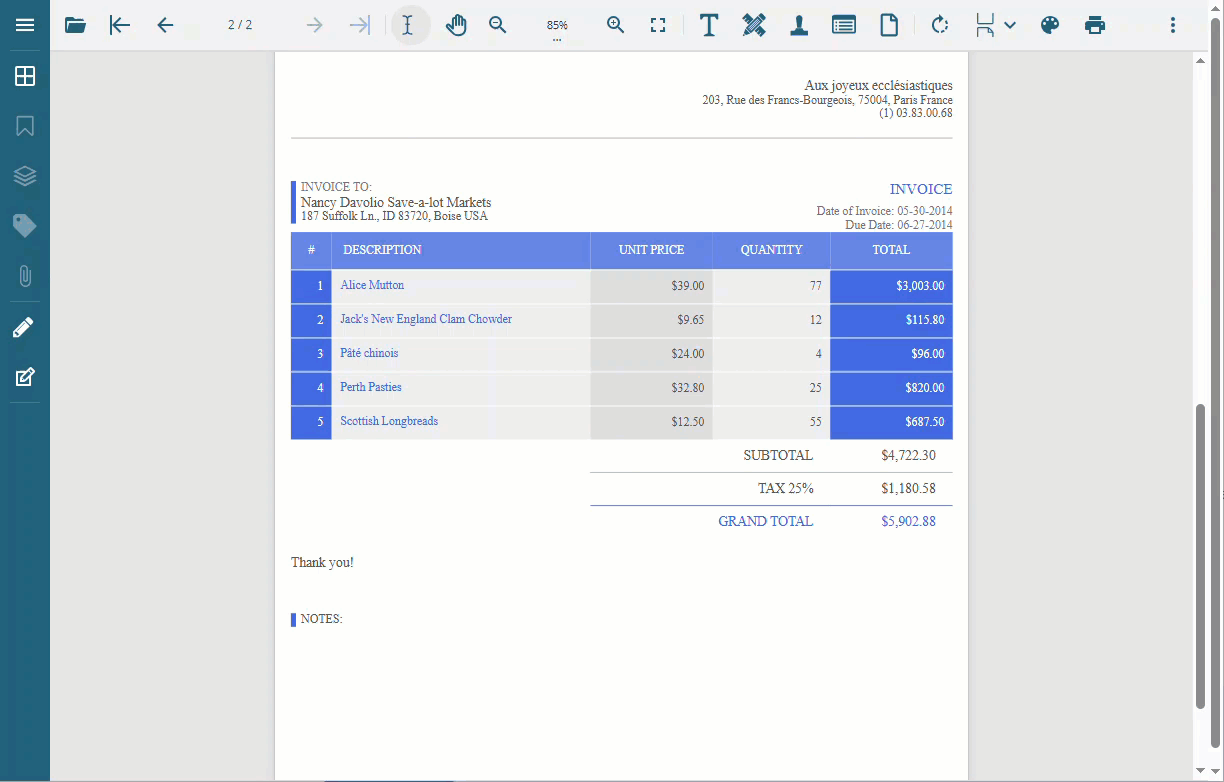The height and width of the screenshot is (782, 1224).
Task: Open the thumbnails panel in sidebar
Action: click(x=25, y=76)
